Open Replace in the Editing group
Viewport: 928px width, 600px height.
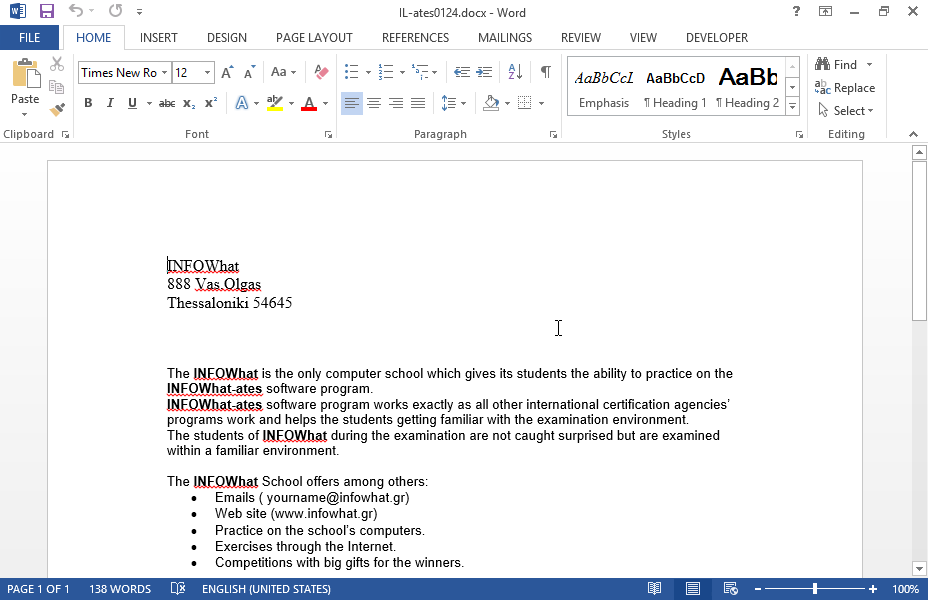[845, 88]
